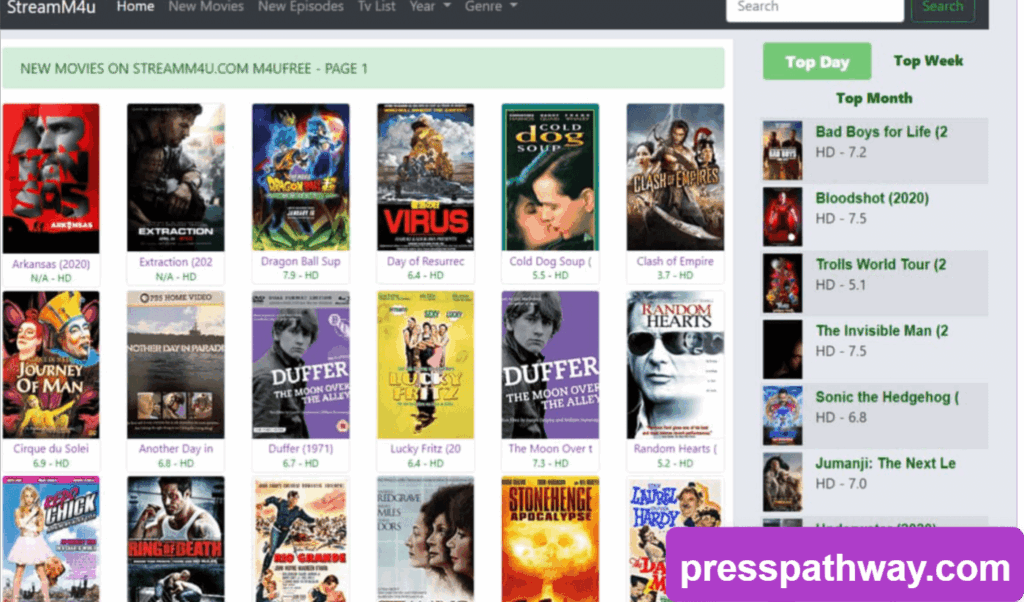The width and height of the screenshot is (1024, 602).
Task: Open the Arkansas movie poster
Action: pyautogui.click(x=51, y=178)
